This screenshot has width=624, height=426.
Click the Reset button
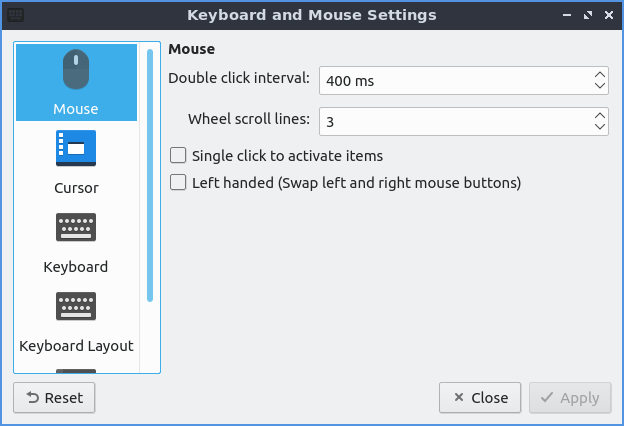[x=54, y=397]
